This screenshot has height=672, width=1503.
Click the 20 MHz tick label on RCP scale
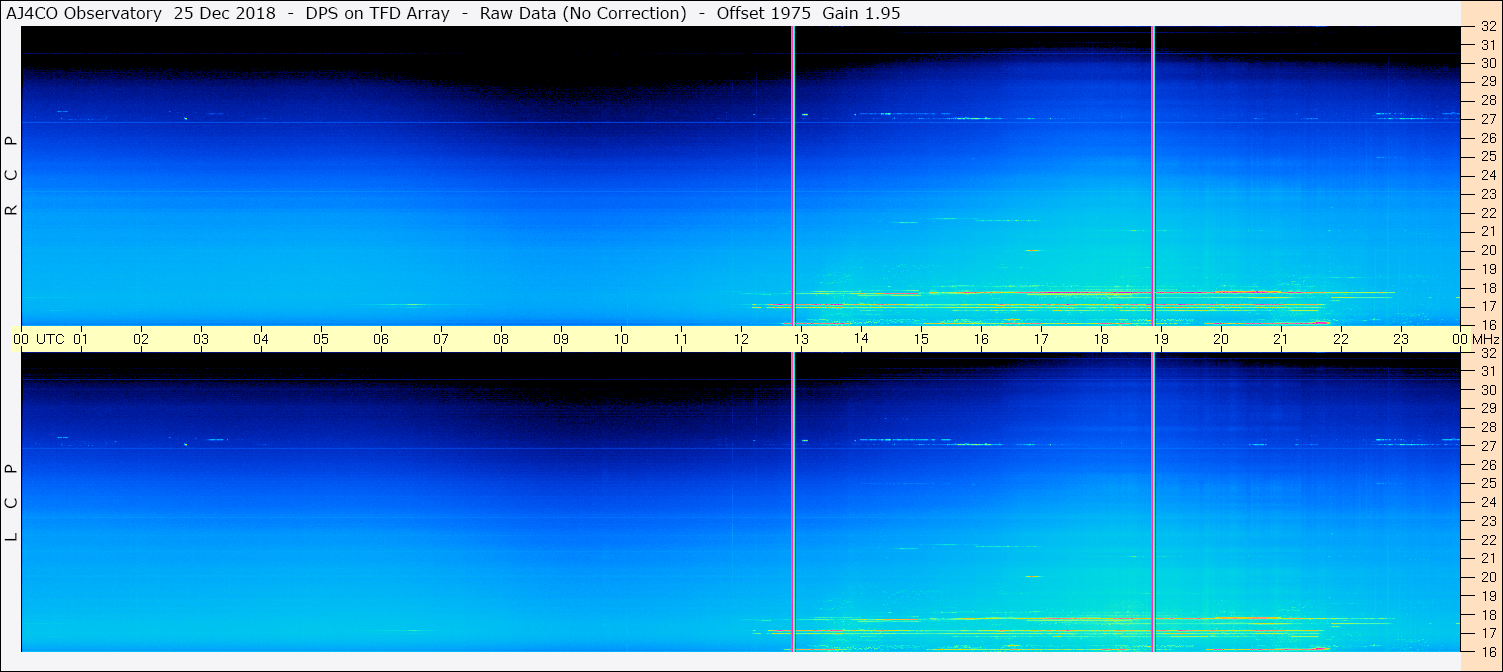point(1489,250)
